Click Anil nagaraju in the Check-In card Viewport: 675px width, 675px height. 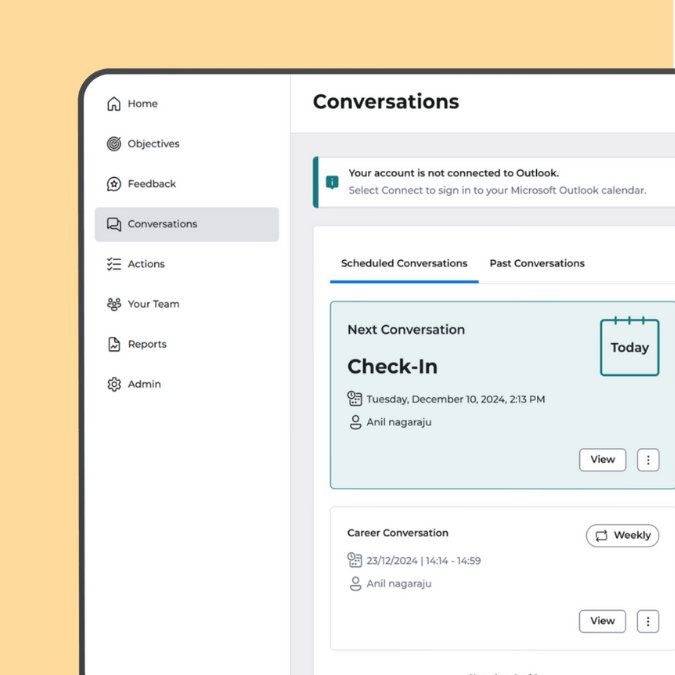coord(398,422)
